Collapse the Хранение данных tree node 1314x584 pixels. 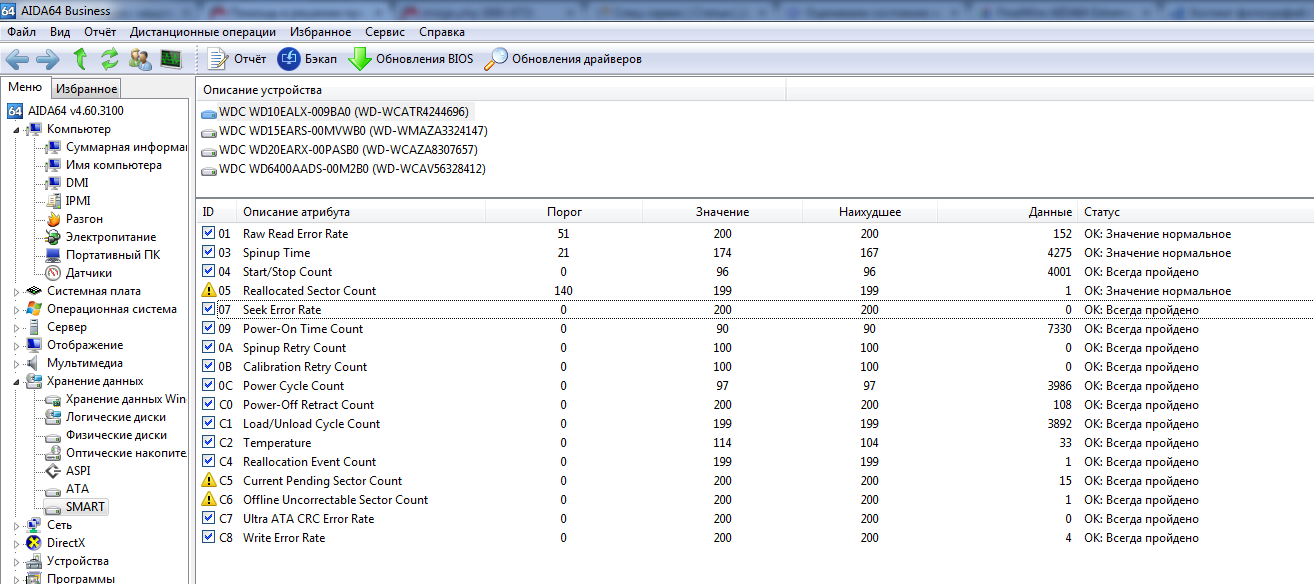click(16, 381)
